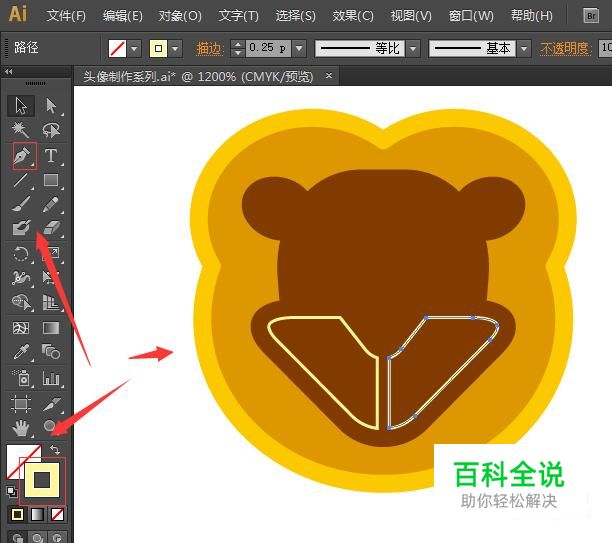
Task: Open the 效果(C) menu
Action: coord(353,16)
